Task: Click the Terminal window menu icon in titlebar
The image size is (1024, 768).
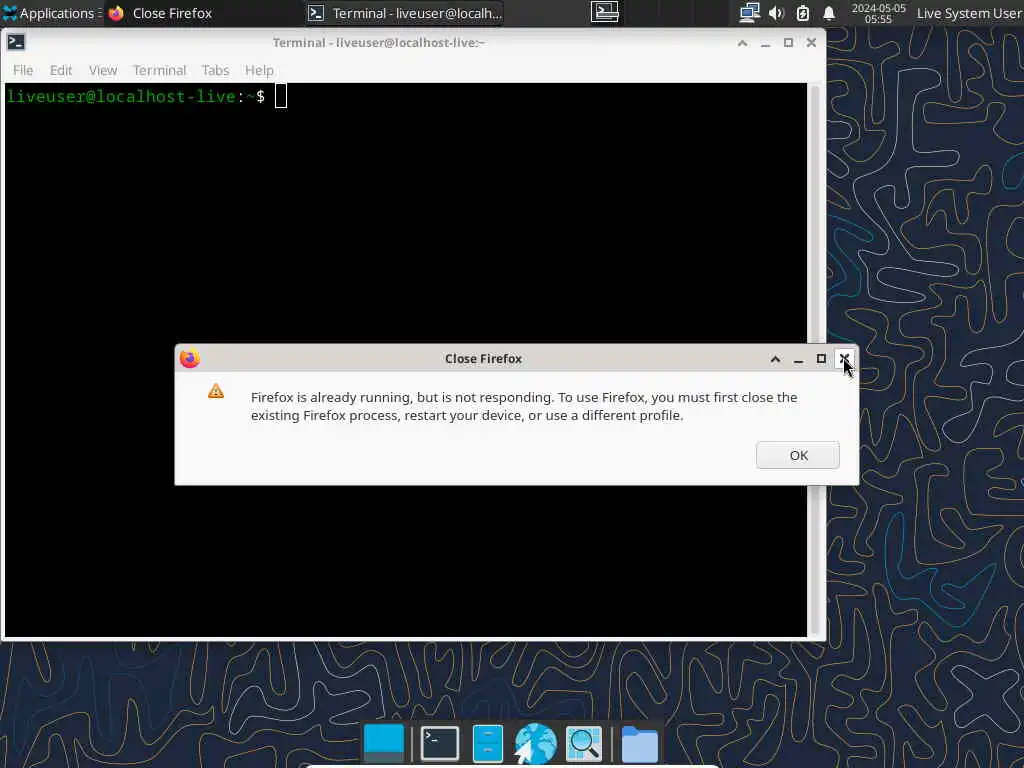Action: [x=16, y=42]
